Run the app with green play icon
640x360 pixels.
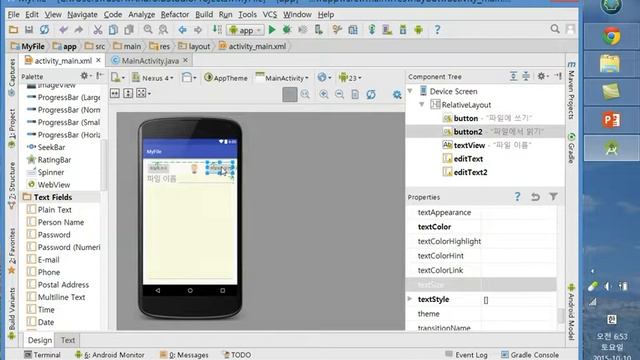[272, 30]
